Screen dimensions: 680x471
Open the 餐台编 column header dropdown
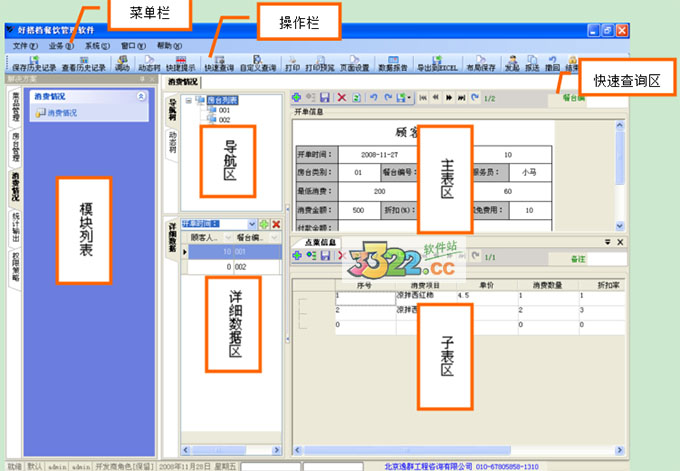click(x=274, y=237)
